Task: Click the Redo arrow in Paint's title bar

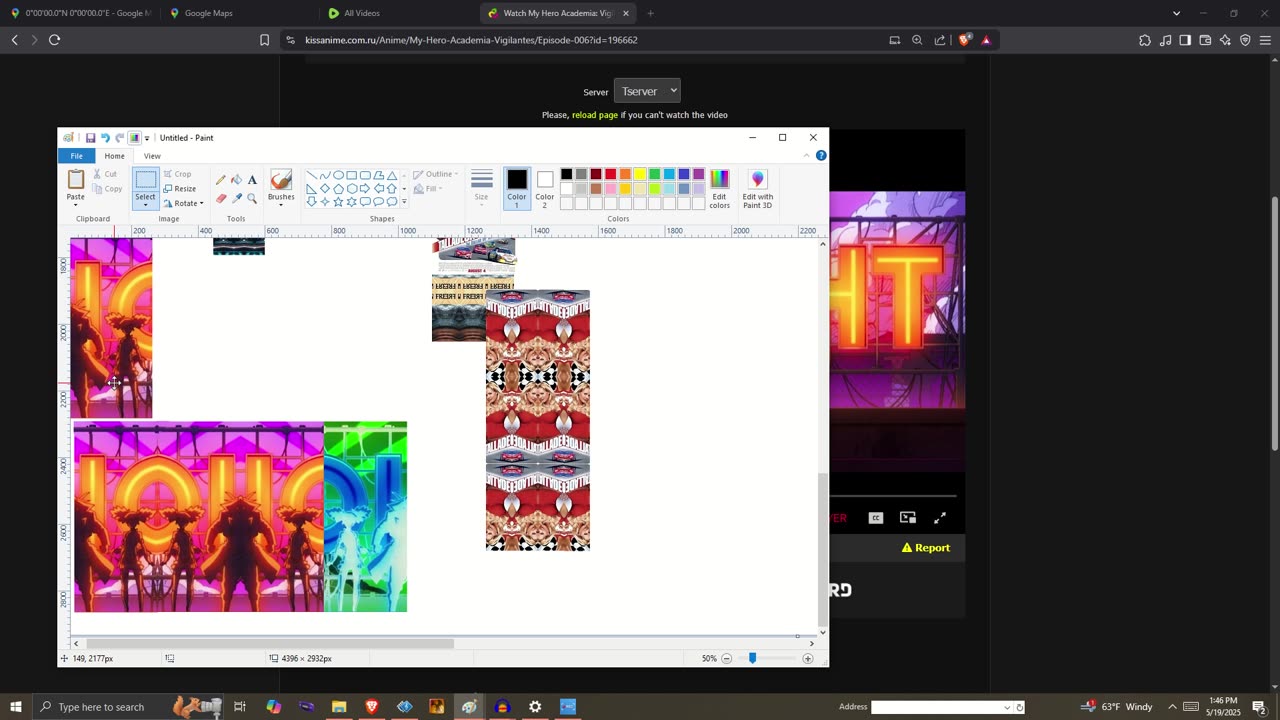Action: (119, 138)
